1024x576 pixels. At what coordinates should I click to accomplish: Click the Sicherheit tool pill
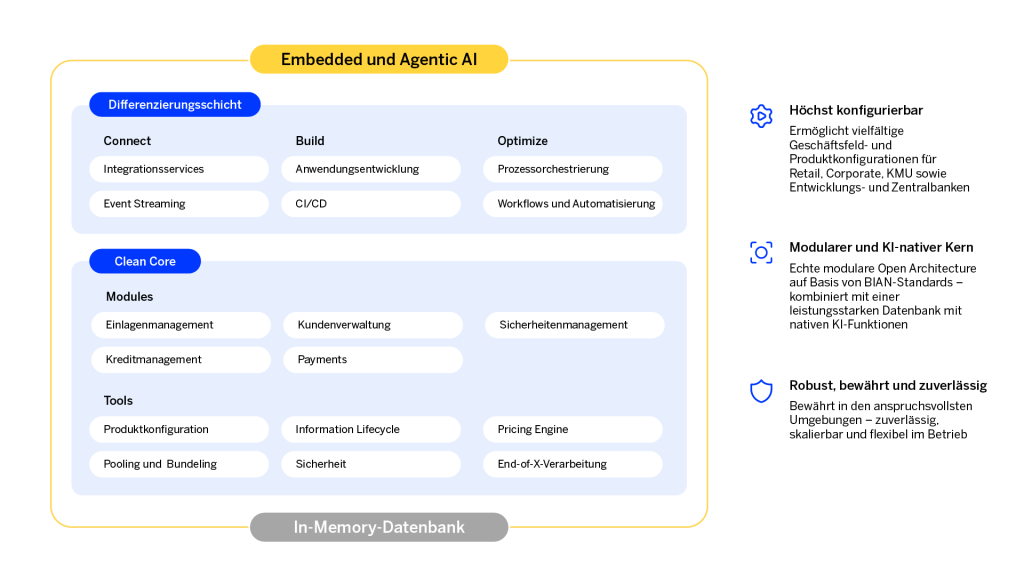click(x=371, y=464)
